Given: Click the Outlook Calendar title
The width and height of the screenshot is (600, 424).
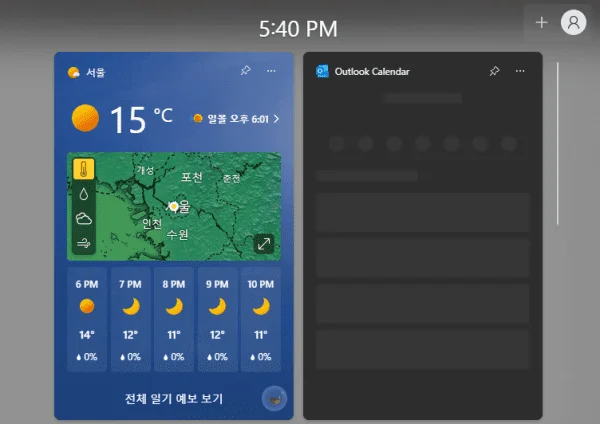Looking at the screenshot, I should [x=372, y=72].
